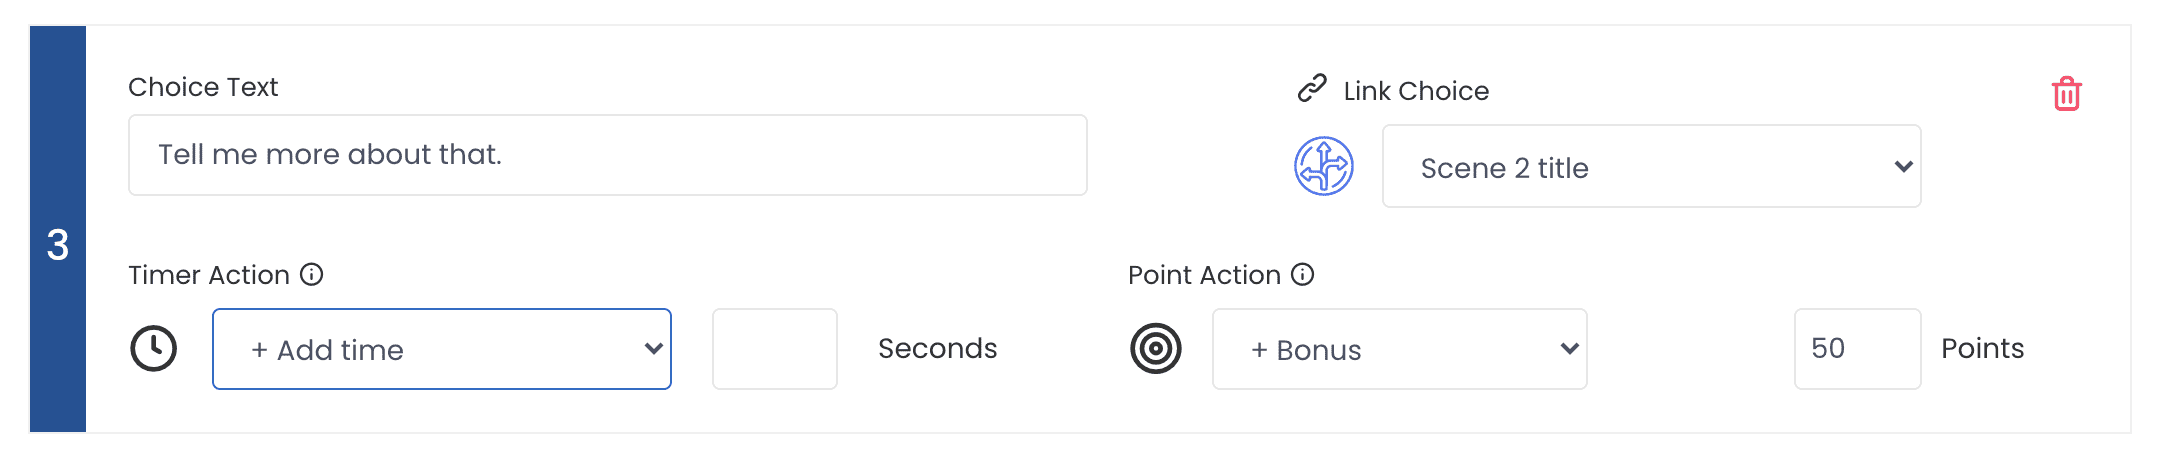Image resolution: width=2170 pixels, height=468 pixels.
Task: Click the Link Choice label
Action: tap(1416, 91)
